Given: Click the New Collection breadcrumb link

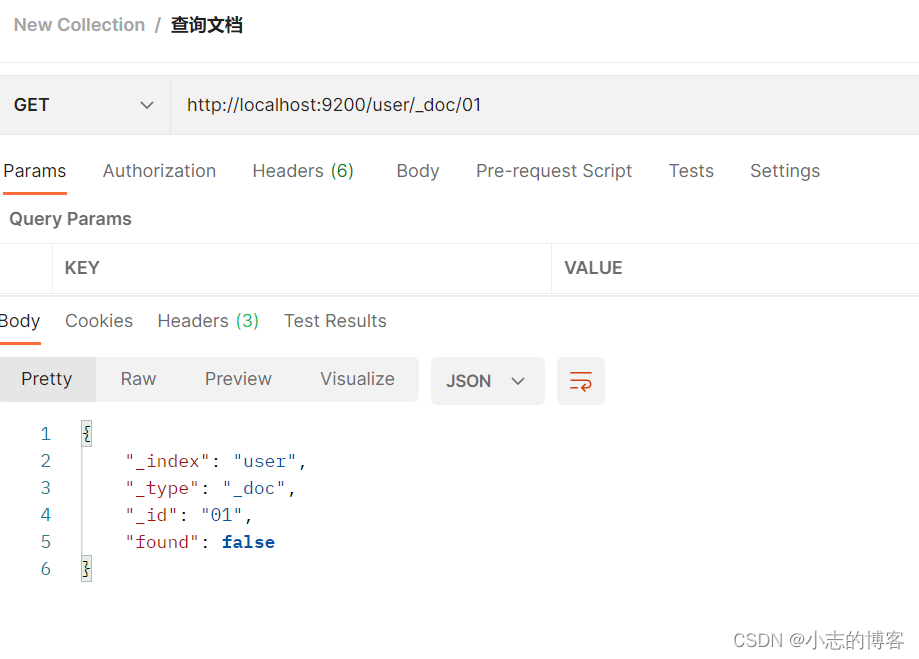Looking at the screenshot, I should pyautogui.click(x=79, y=25).
